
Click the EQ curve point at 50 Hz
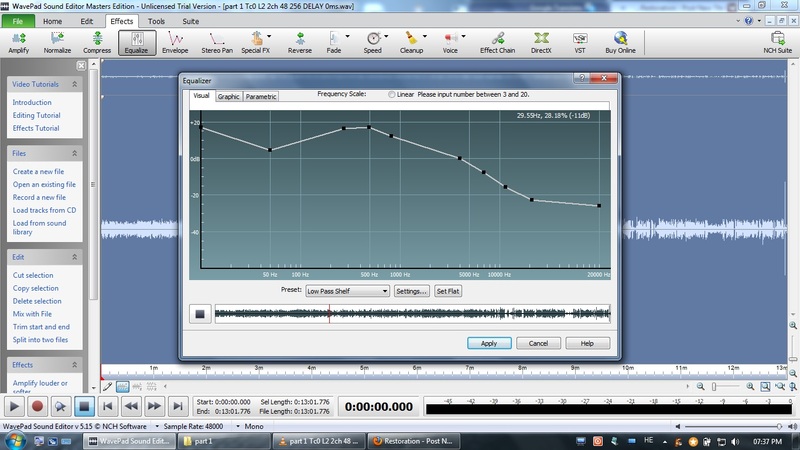coord(270,150)
